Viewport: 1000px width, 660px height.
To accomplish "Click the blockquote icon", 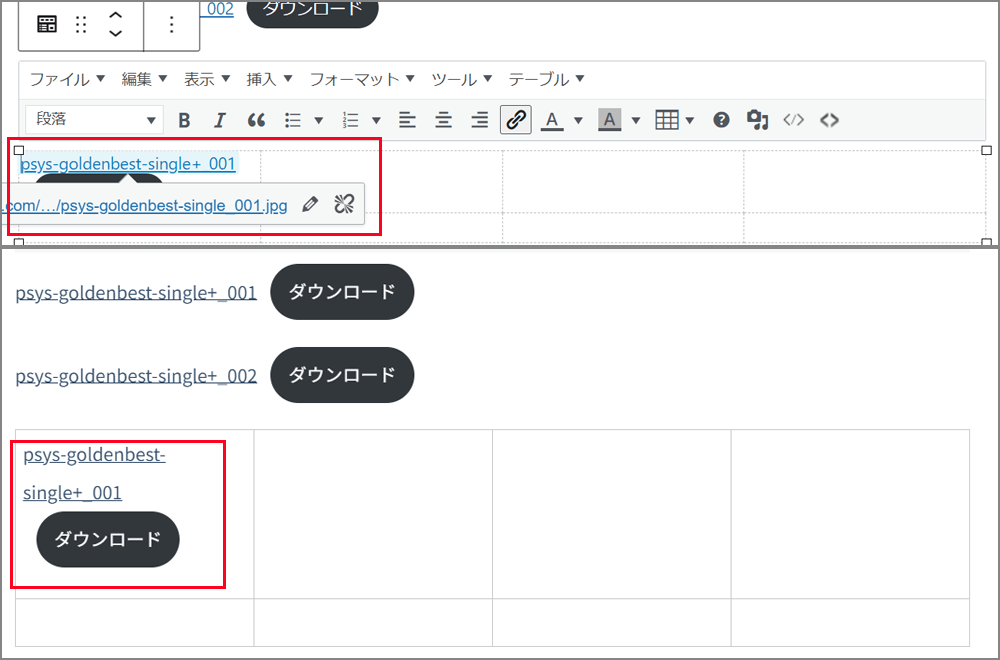I will (256, 120).
